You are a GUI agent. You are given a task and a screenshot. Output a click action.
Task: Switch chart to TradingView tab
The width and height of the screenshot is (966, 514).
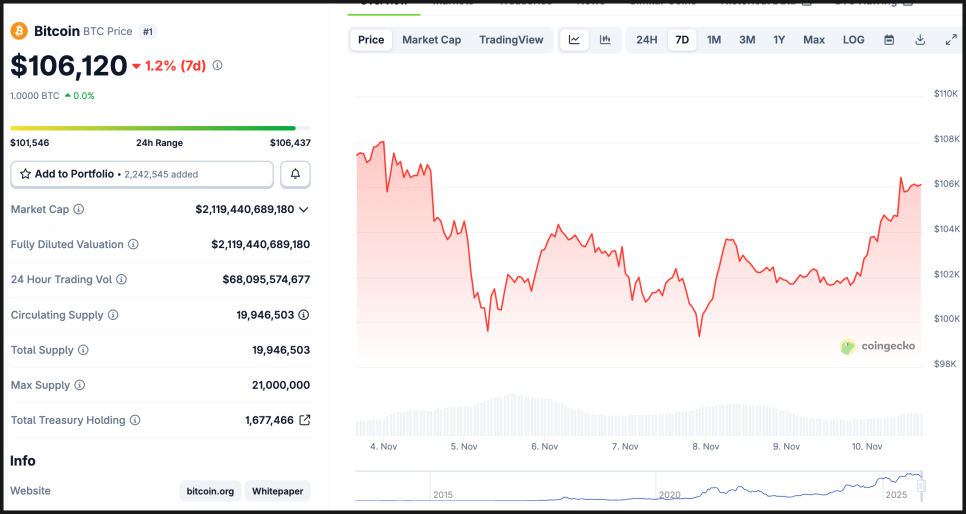511,40
